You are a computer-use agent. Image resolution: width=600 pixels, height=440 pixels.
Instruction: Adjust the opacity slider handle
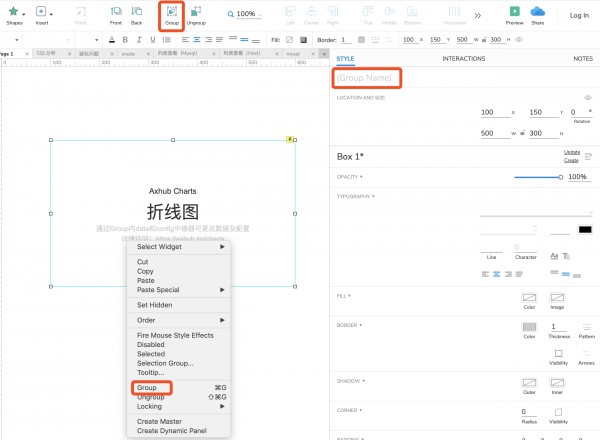click(x=560, y=177)
